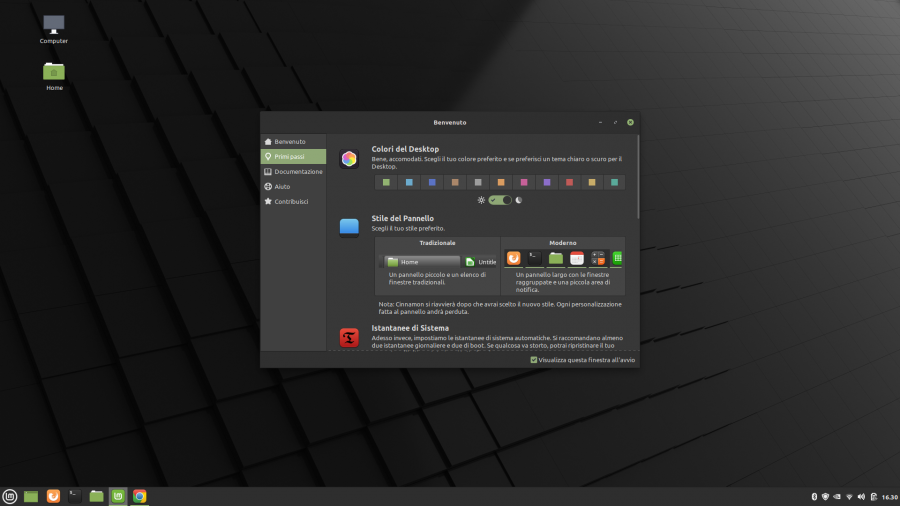
Task: Click the Stile del Pannello heading
Action: (402, 219)
